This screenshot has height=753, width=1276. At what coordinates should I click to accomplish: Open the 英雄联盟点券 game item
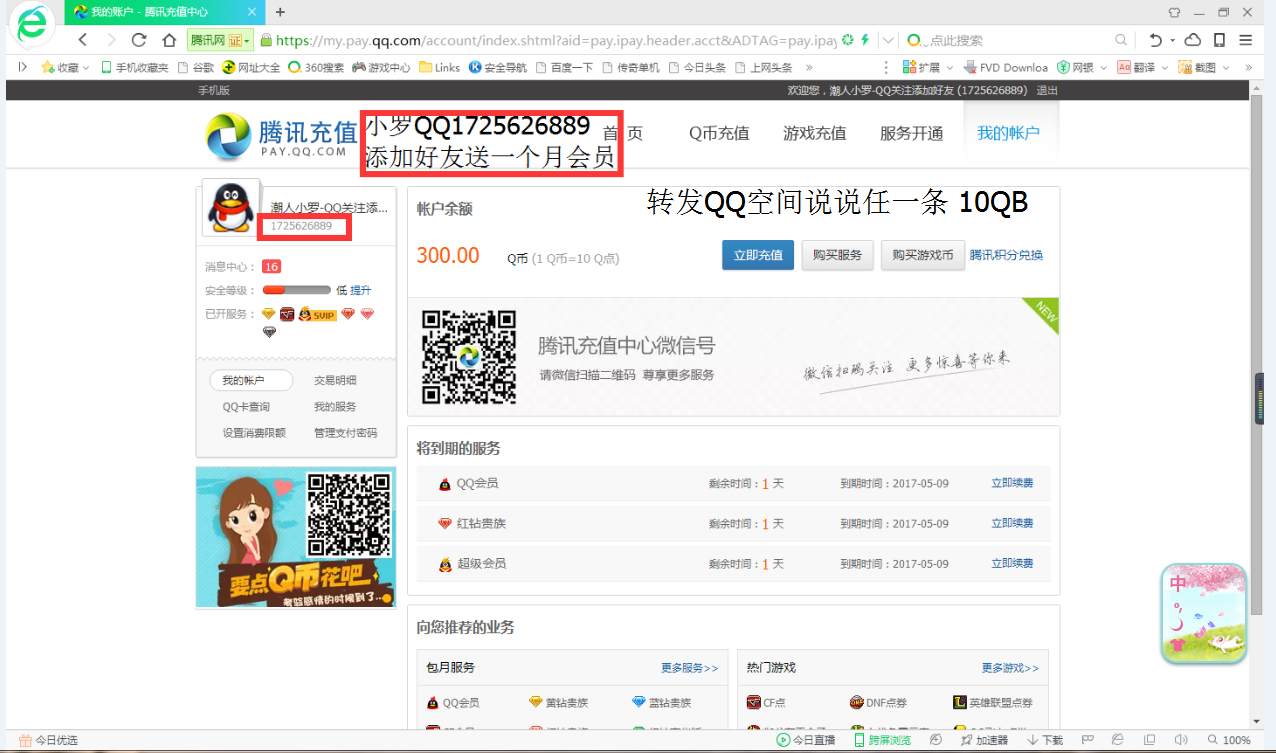click(993, 703)
